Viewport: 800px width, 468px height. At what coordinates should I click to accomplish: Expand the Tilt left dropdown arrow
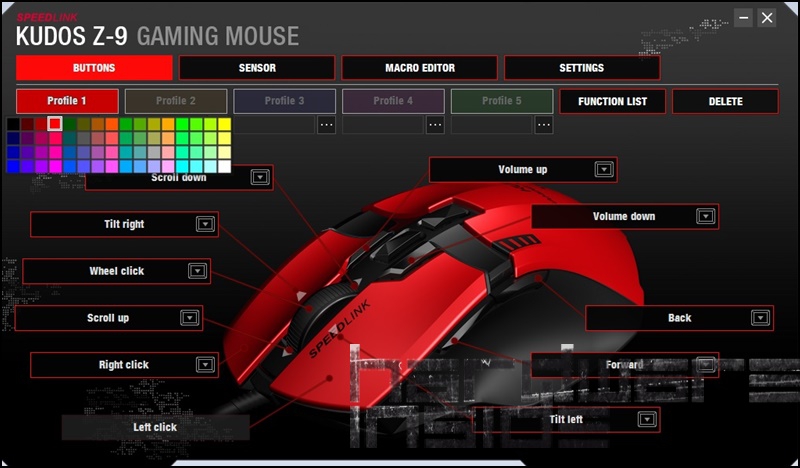point(646,420)
